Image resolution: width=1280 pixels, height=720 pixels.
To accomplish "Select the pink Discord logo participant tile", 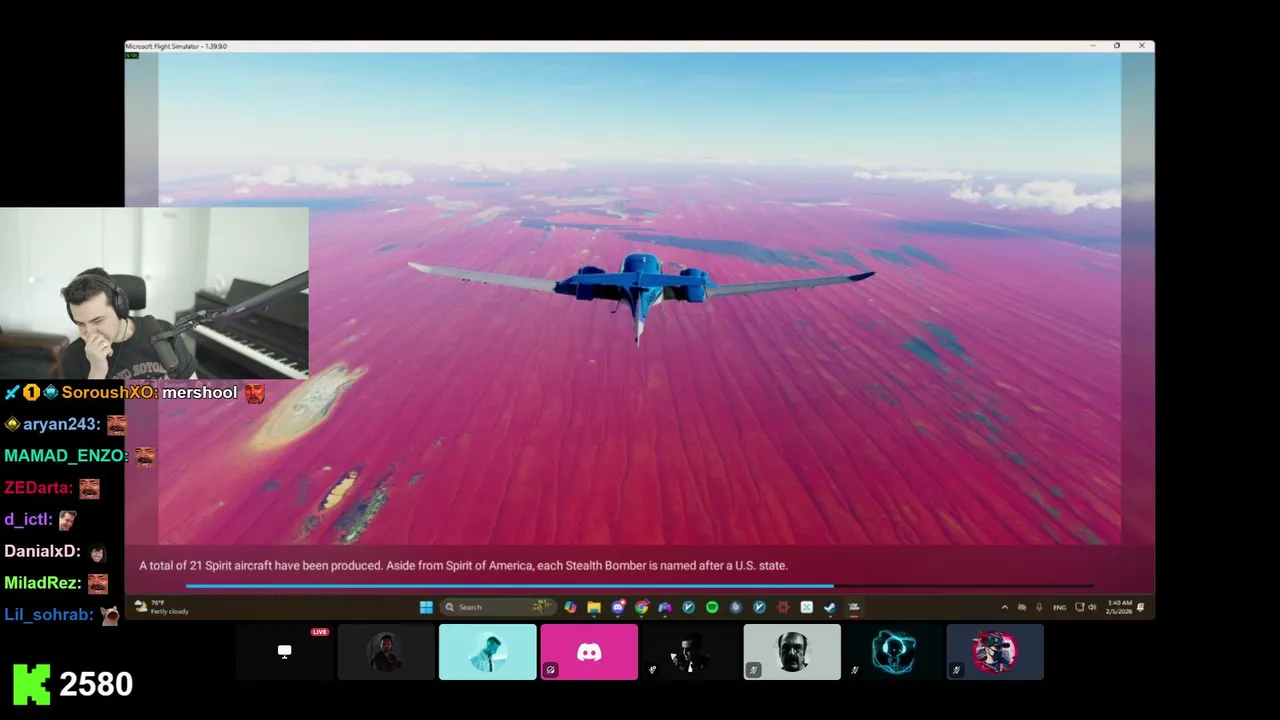I will (x=589, y=652).
